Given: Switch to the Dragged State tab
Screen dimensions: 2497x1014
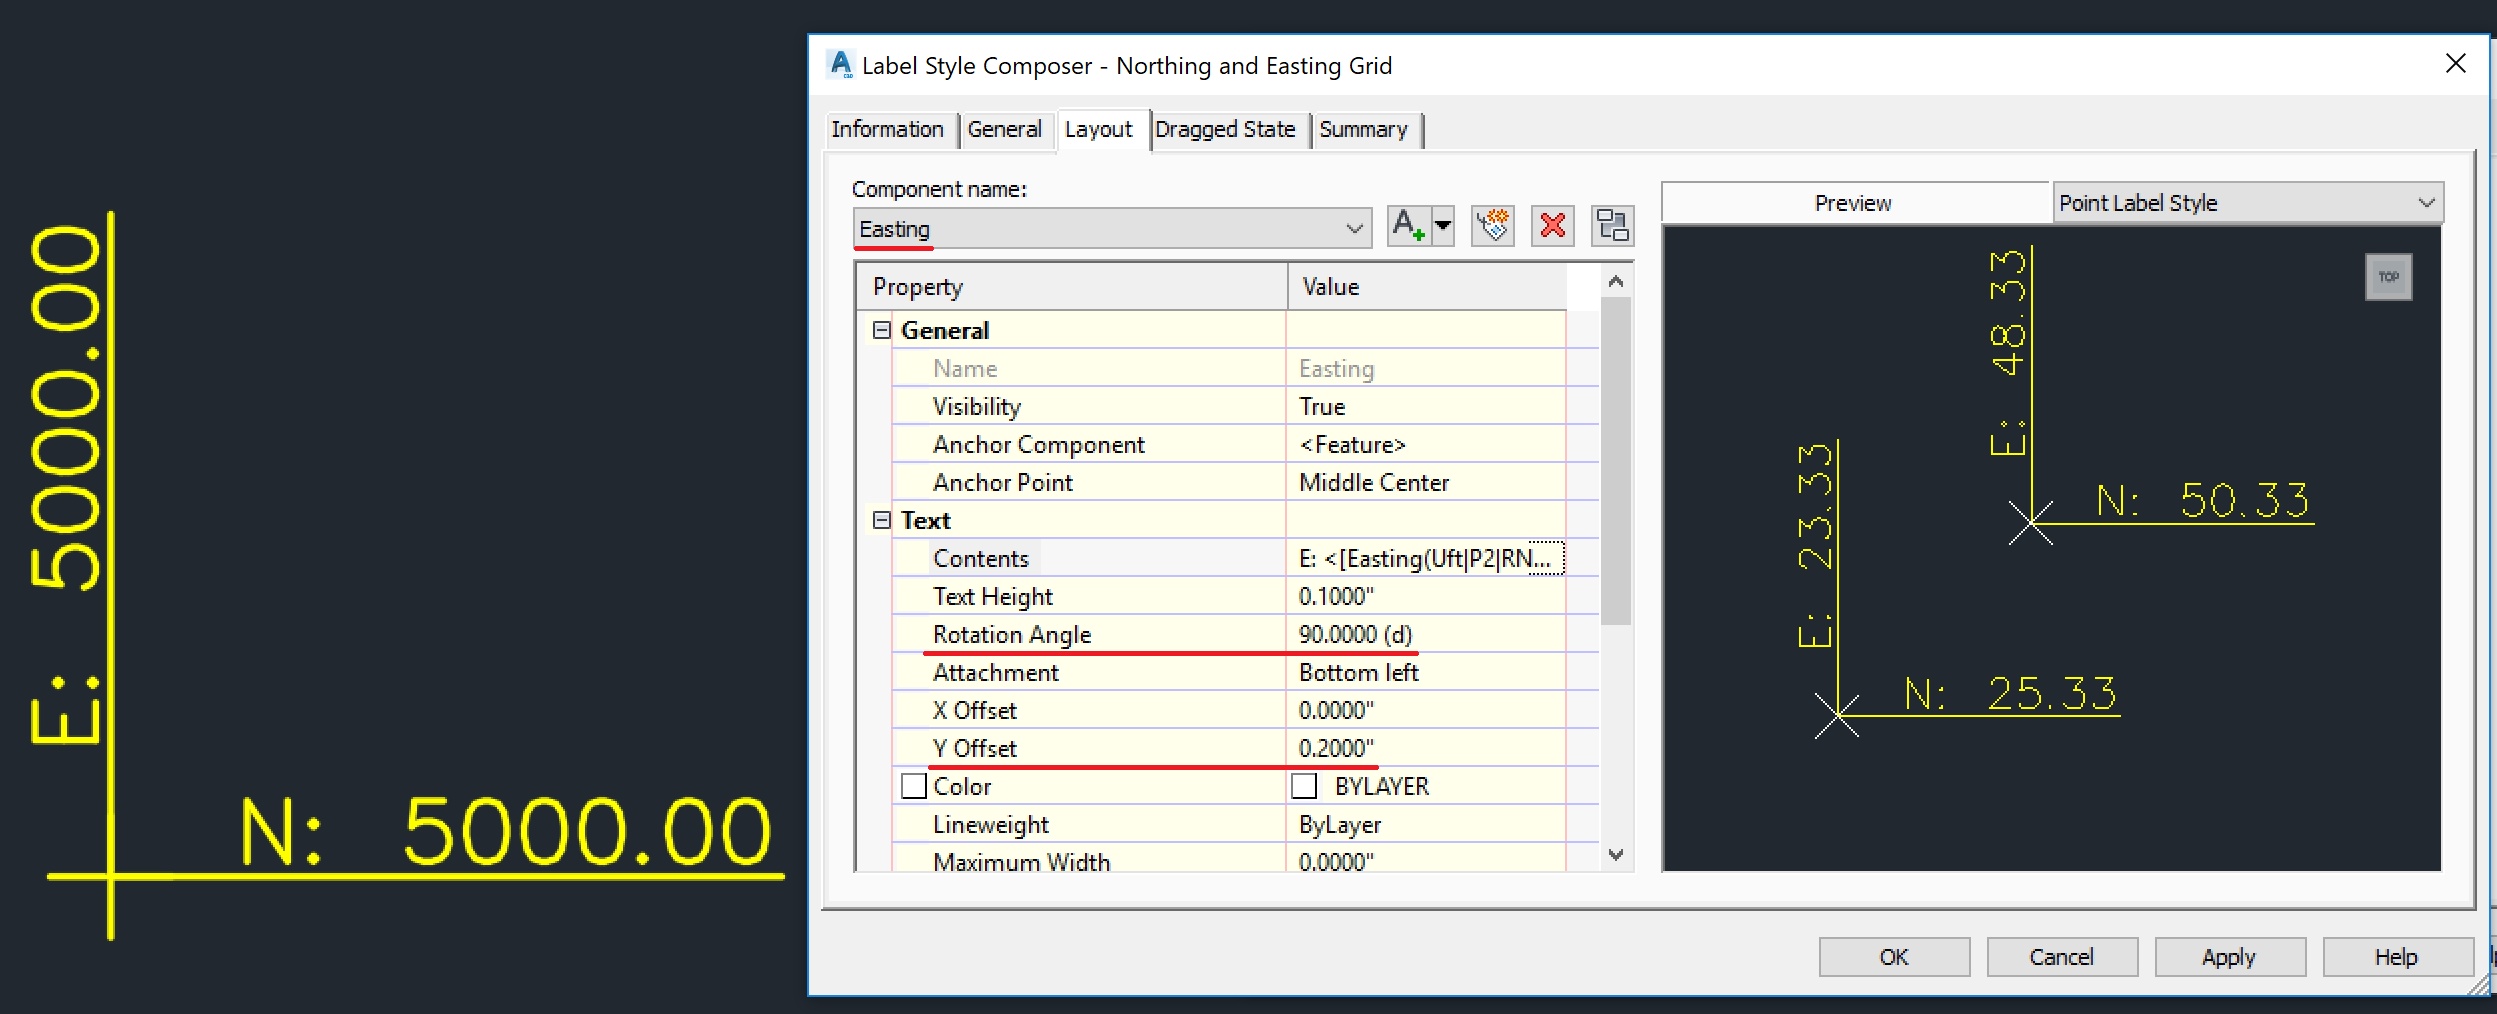Looking at the screenshot, I should pos(1226,130).
